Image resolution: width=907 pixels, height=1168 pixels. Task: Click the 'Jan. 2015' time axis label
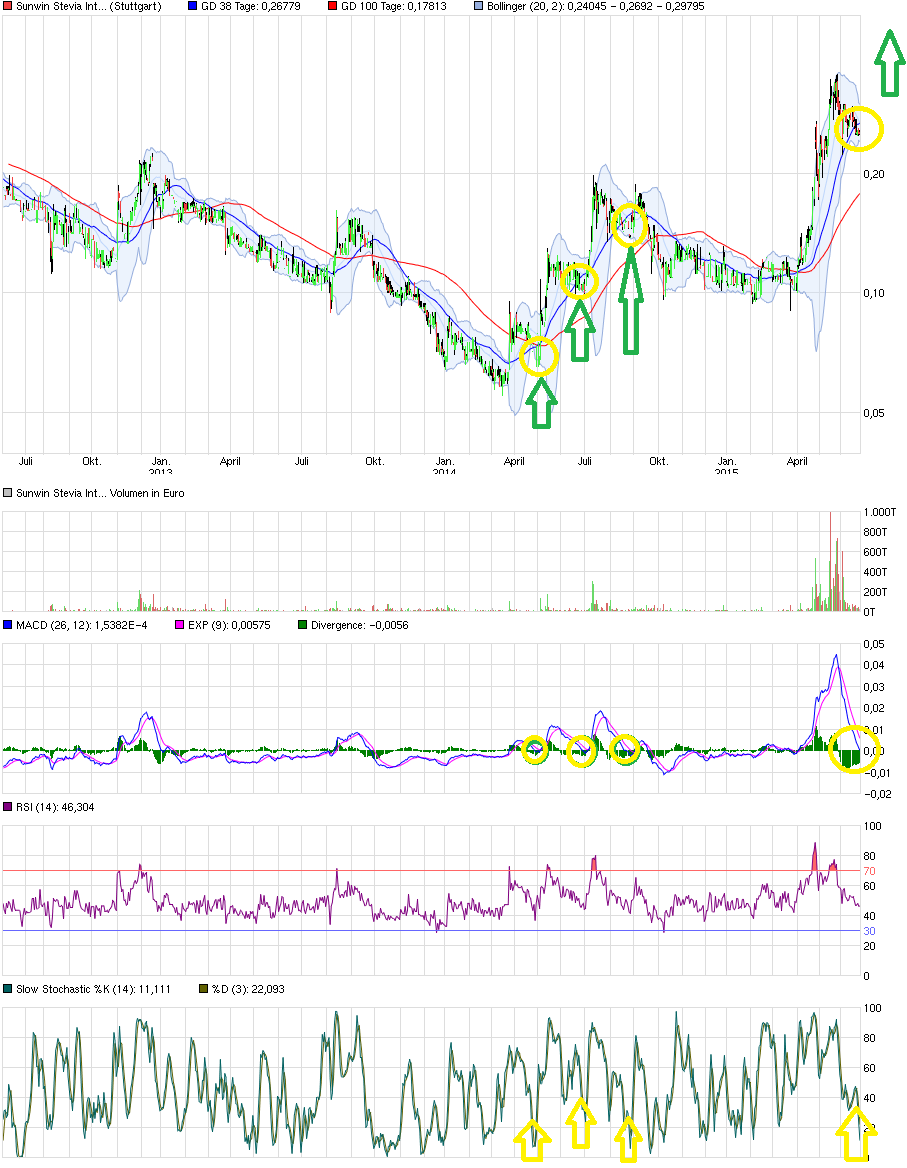727,466
